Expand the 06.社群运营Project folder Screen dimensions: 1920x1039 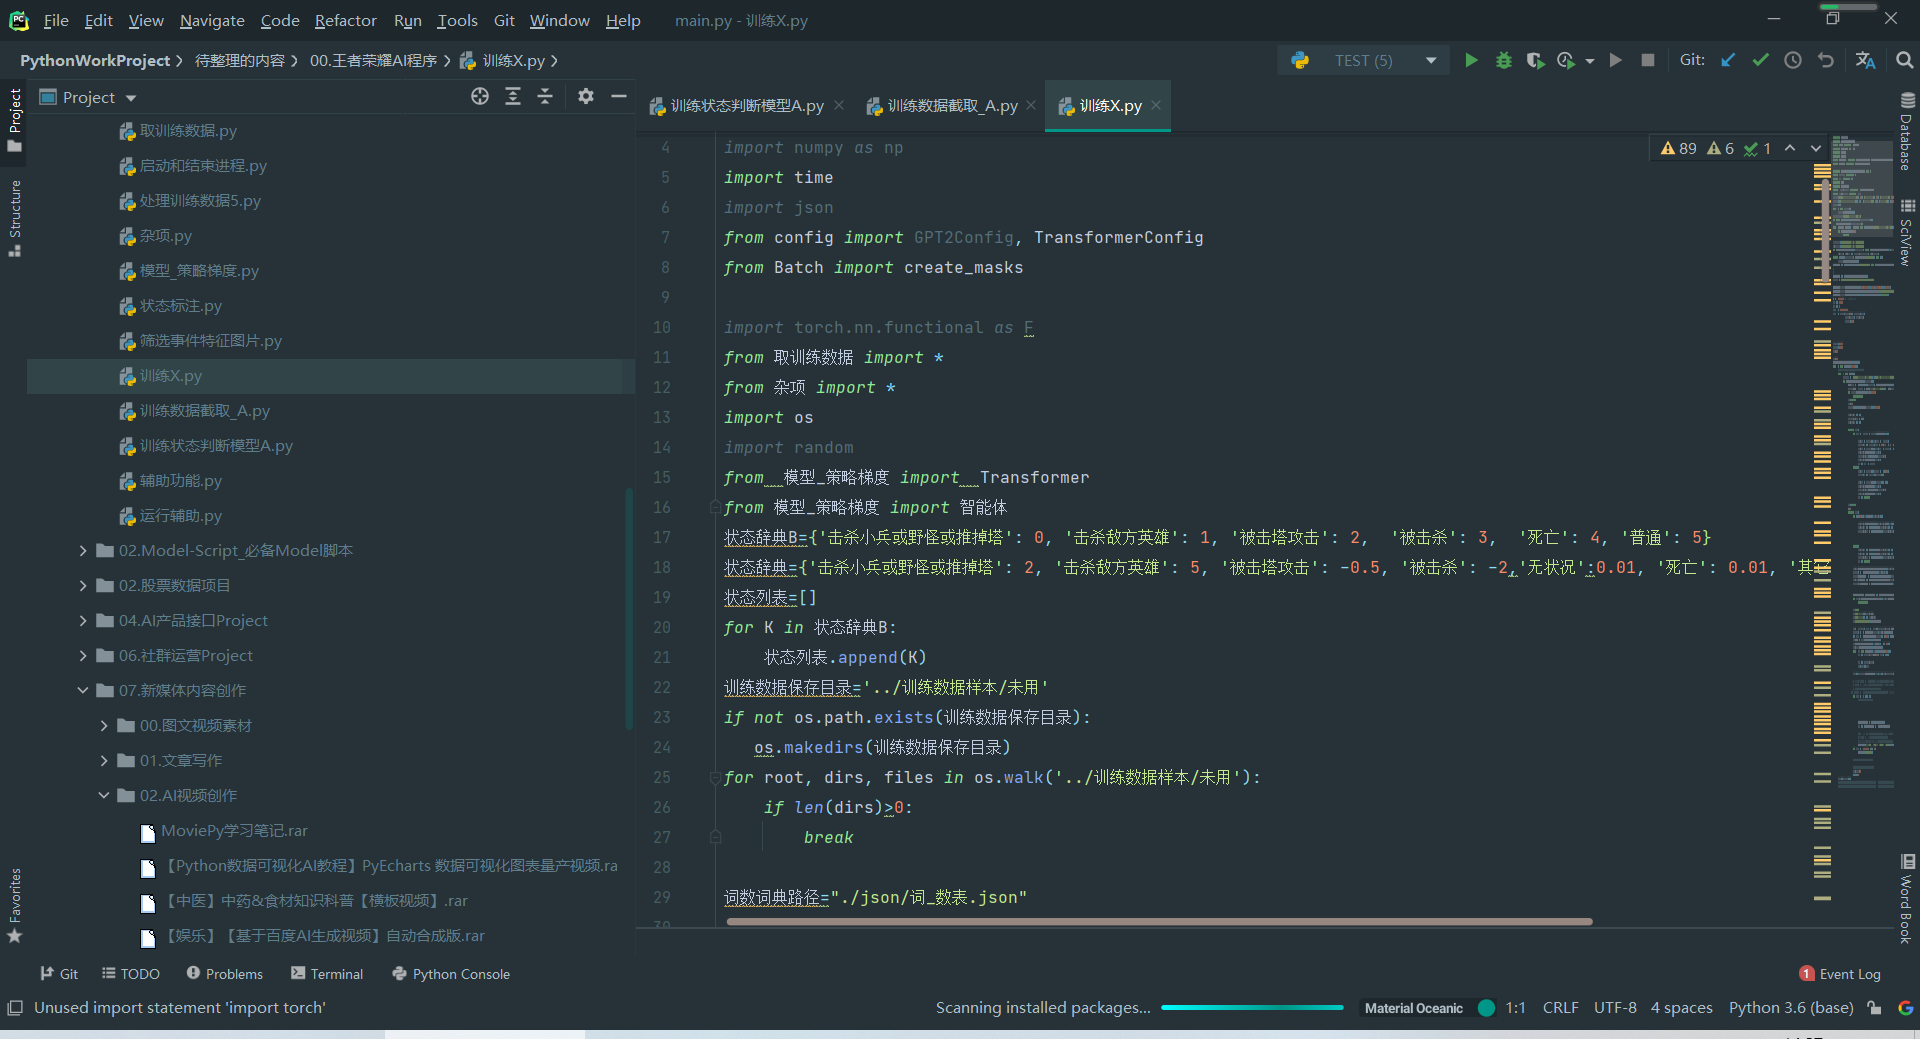(x=83, y=655)
